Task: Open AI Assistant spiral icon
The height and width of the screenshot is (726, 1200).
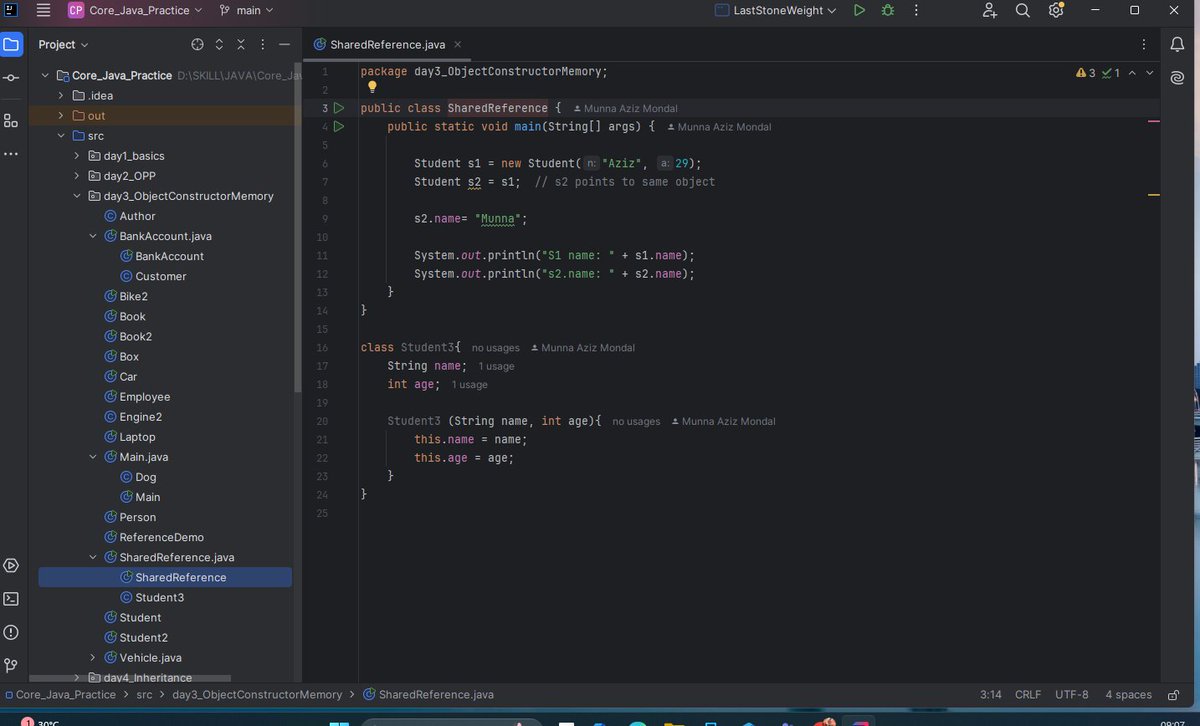Action: pyautogui.click(x=1177, y=78)
